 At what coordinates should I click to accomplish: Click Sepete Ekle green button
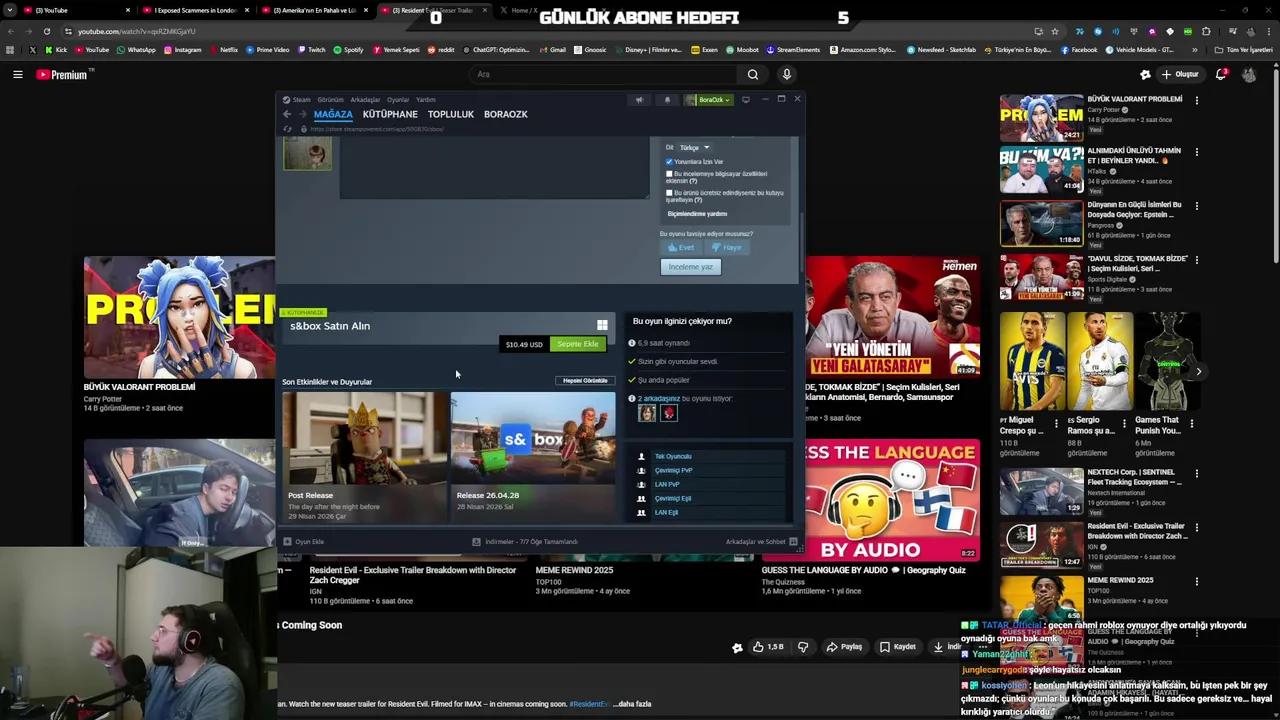(x=578, y=344)
